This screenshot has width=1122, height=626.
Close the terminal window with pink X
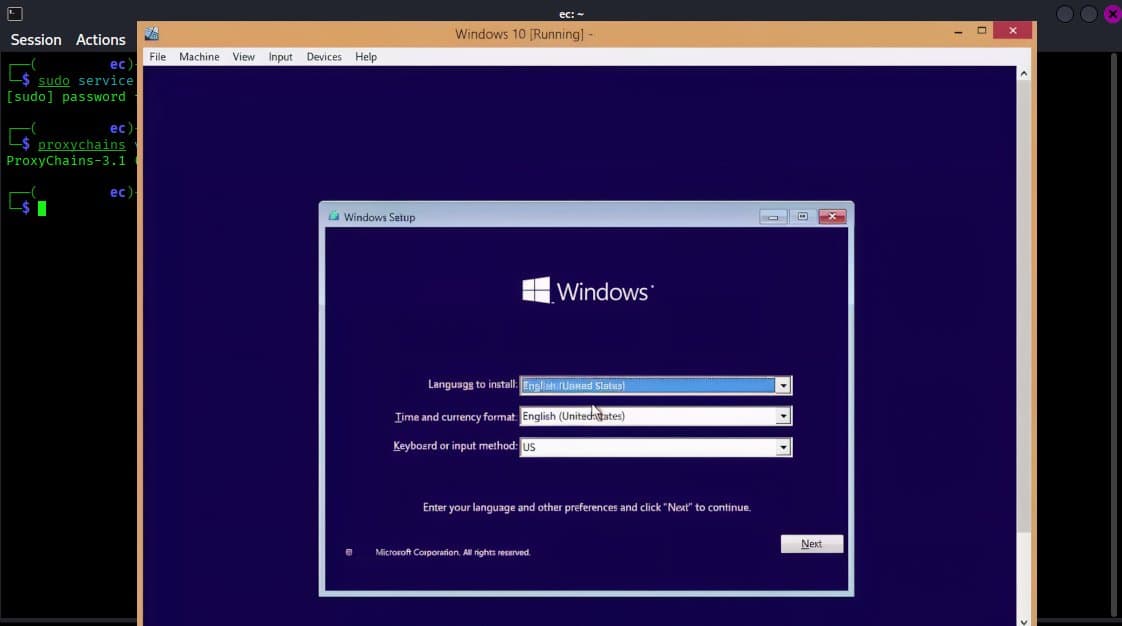[x=1113, y=14]
